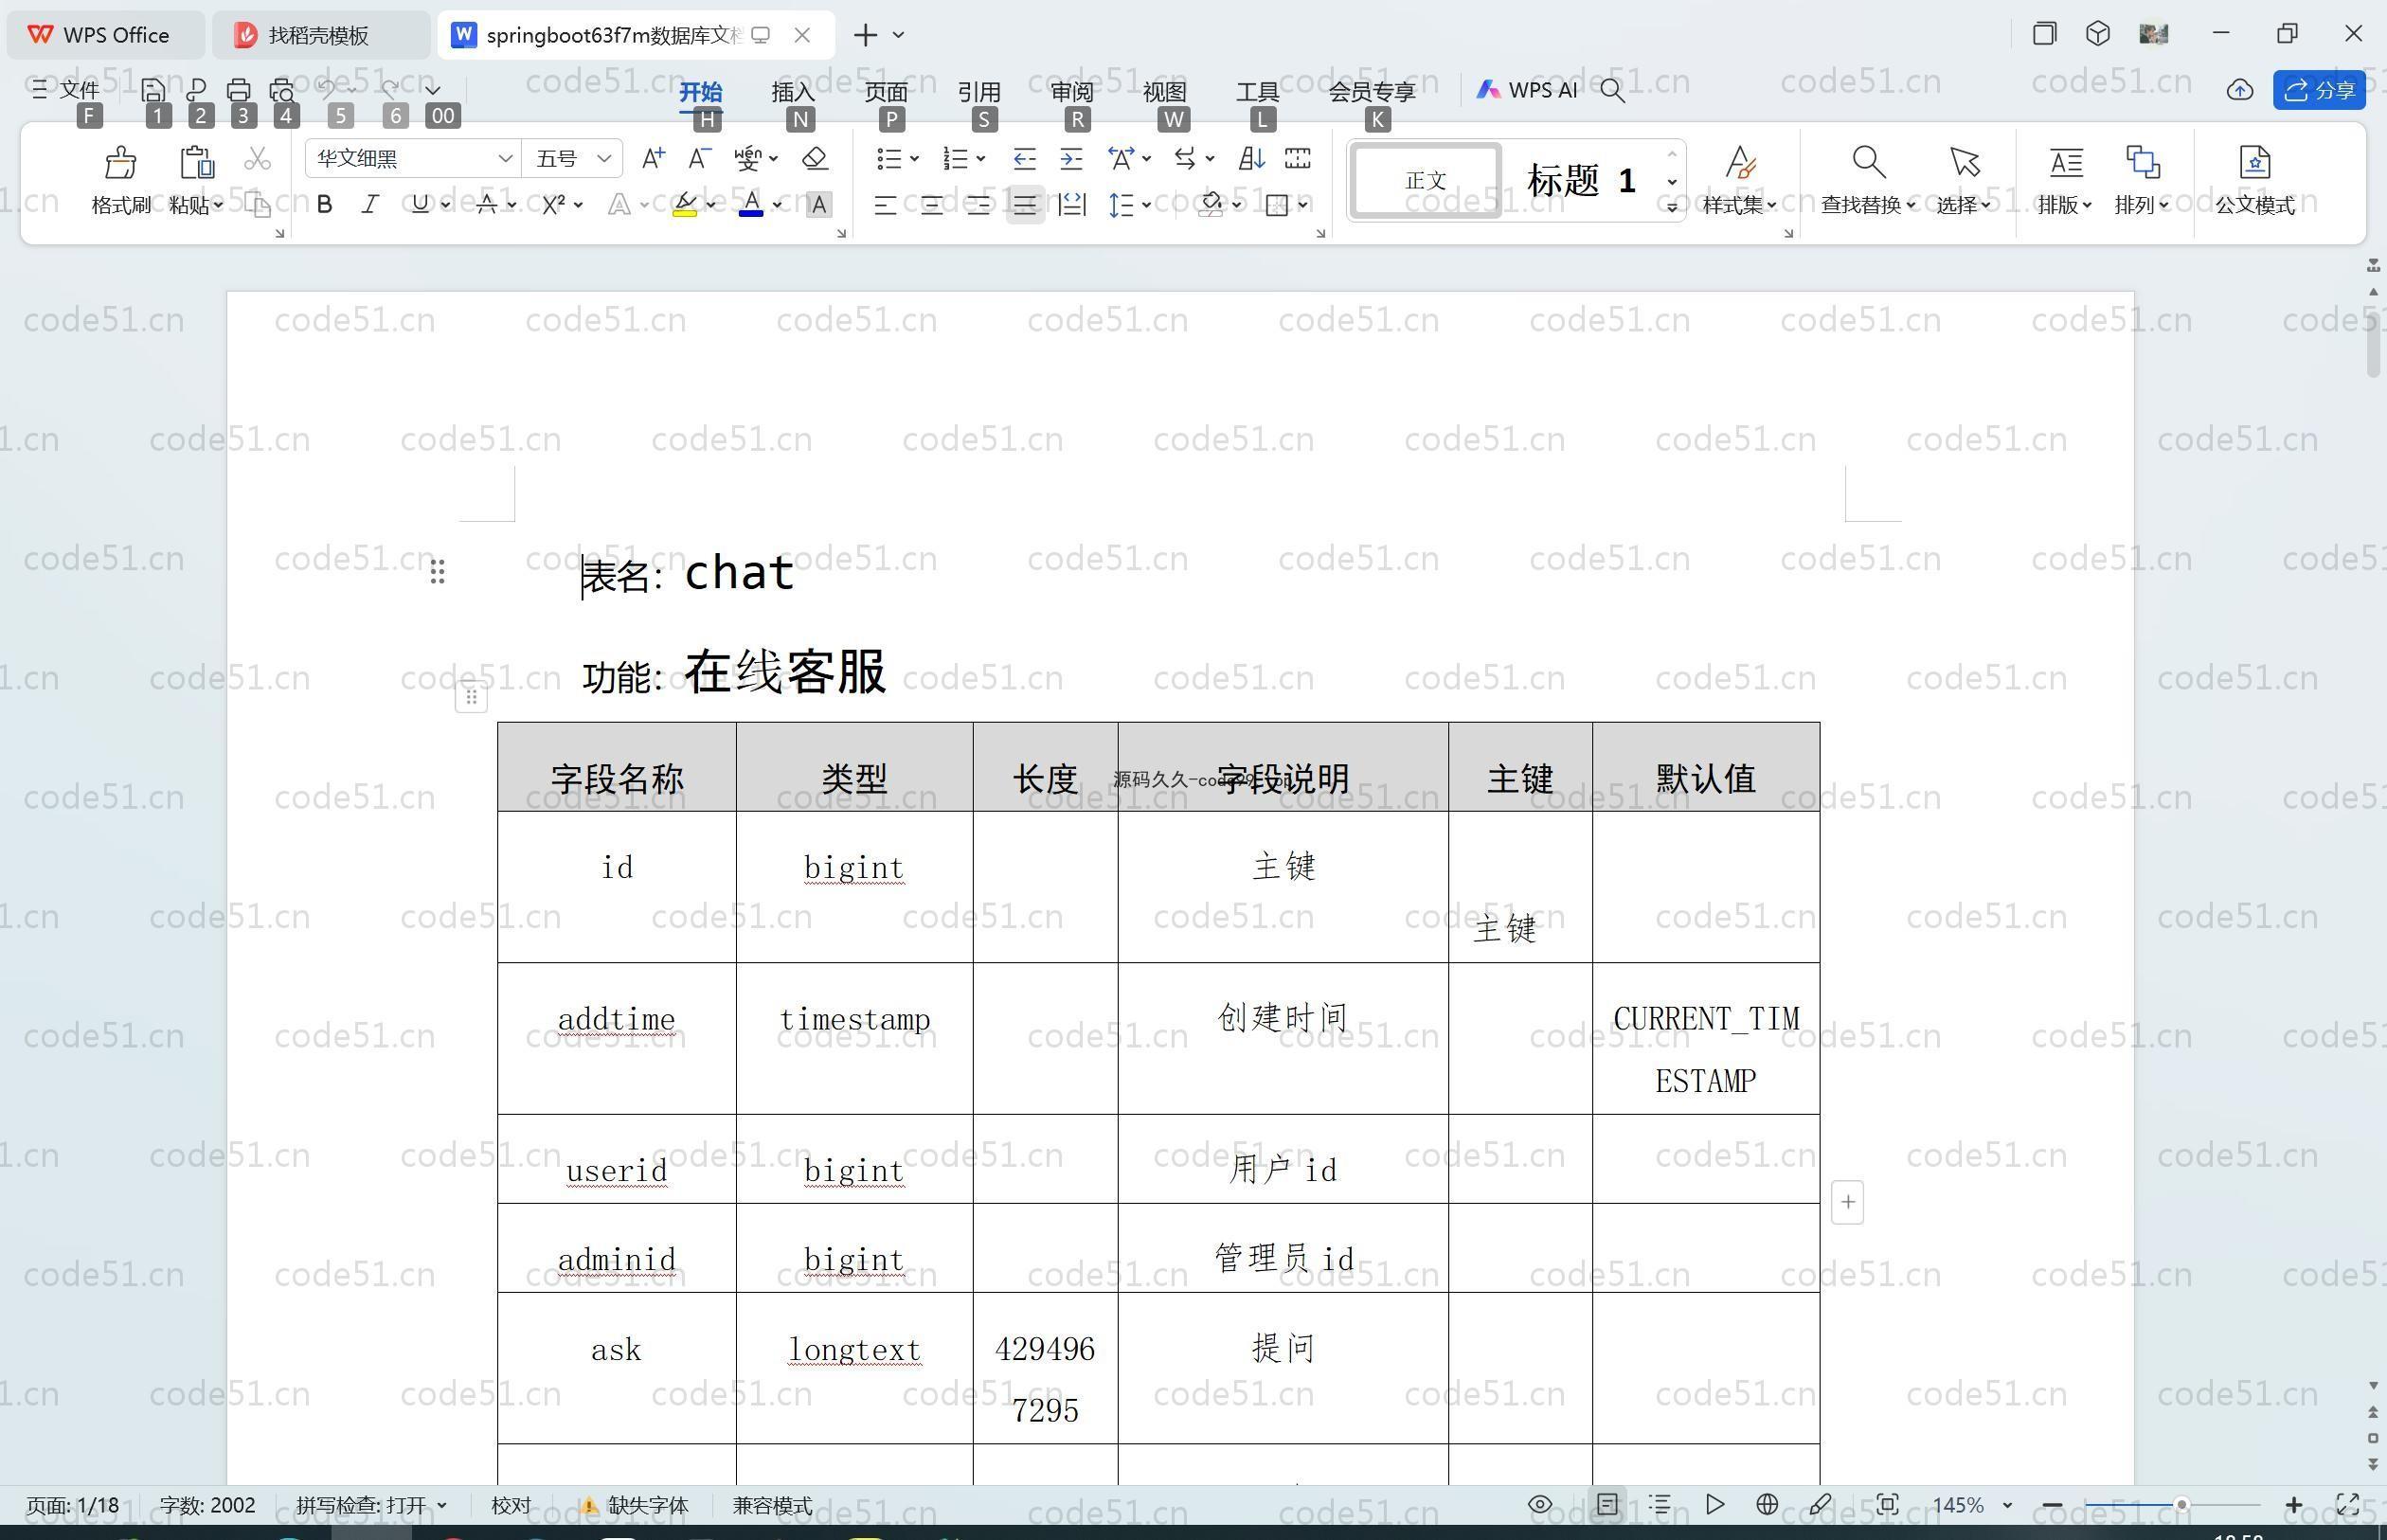Apply the 标题 1 style
This screenshot has width=2387, height=1540.
click(x=1581, y=180)
